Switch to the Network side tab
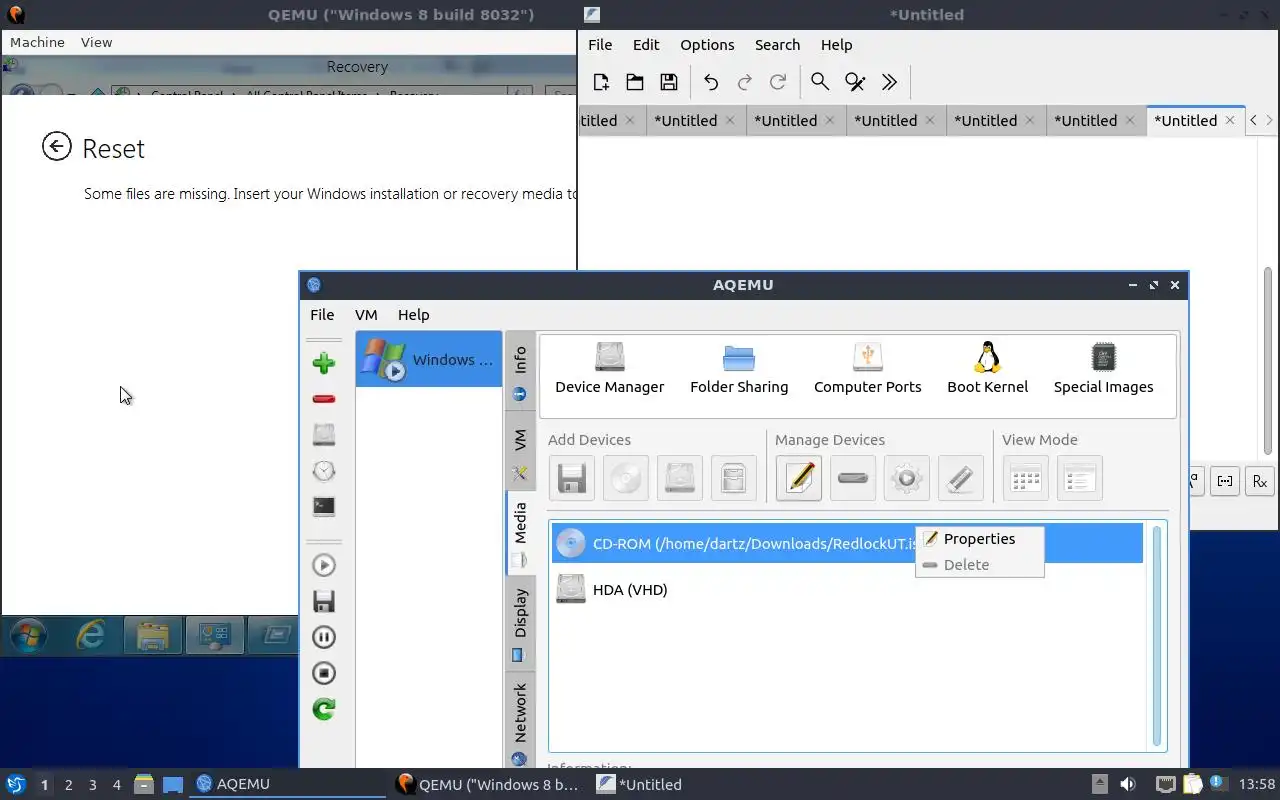Screen dimensions: 1280x800 [x=520, y=720]
